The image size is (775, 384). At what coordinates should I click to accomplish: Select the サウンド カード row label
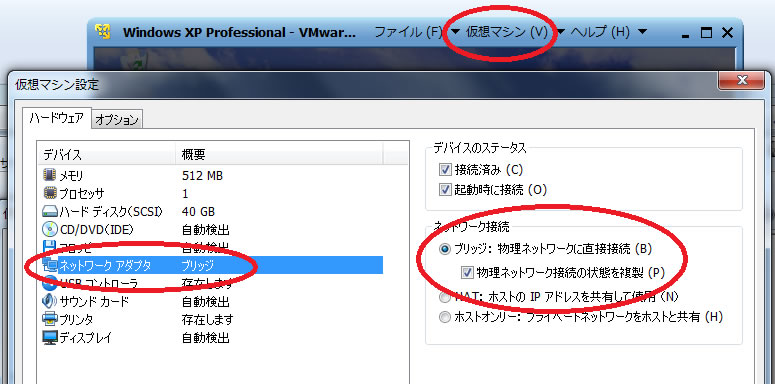coord(94,301)
